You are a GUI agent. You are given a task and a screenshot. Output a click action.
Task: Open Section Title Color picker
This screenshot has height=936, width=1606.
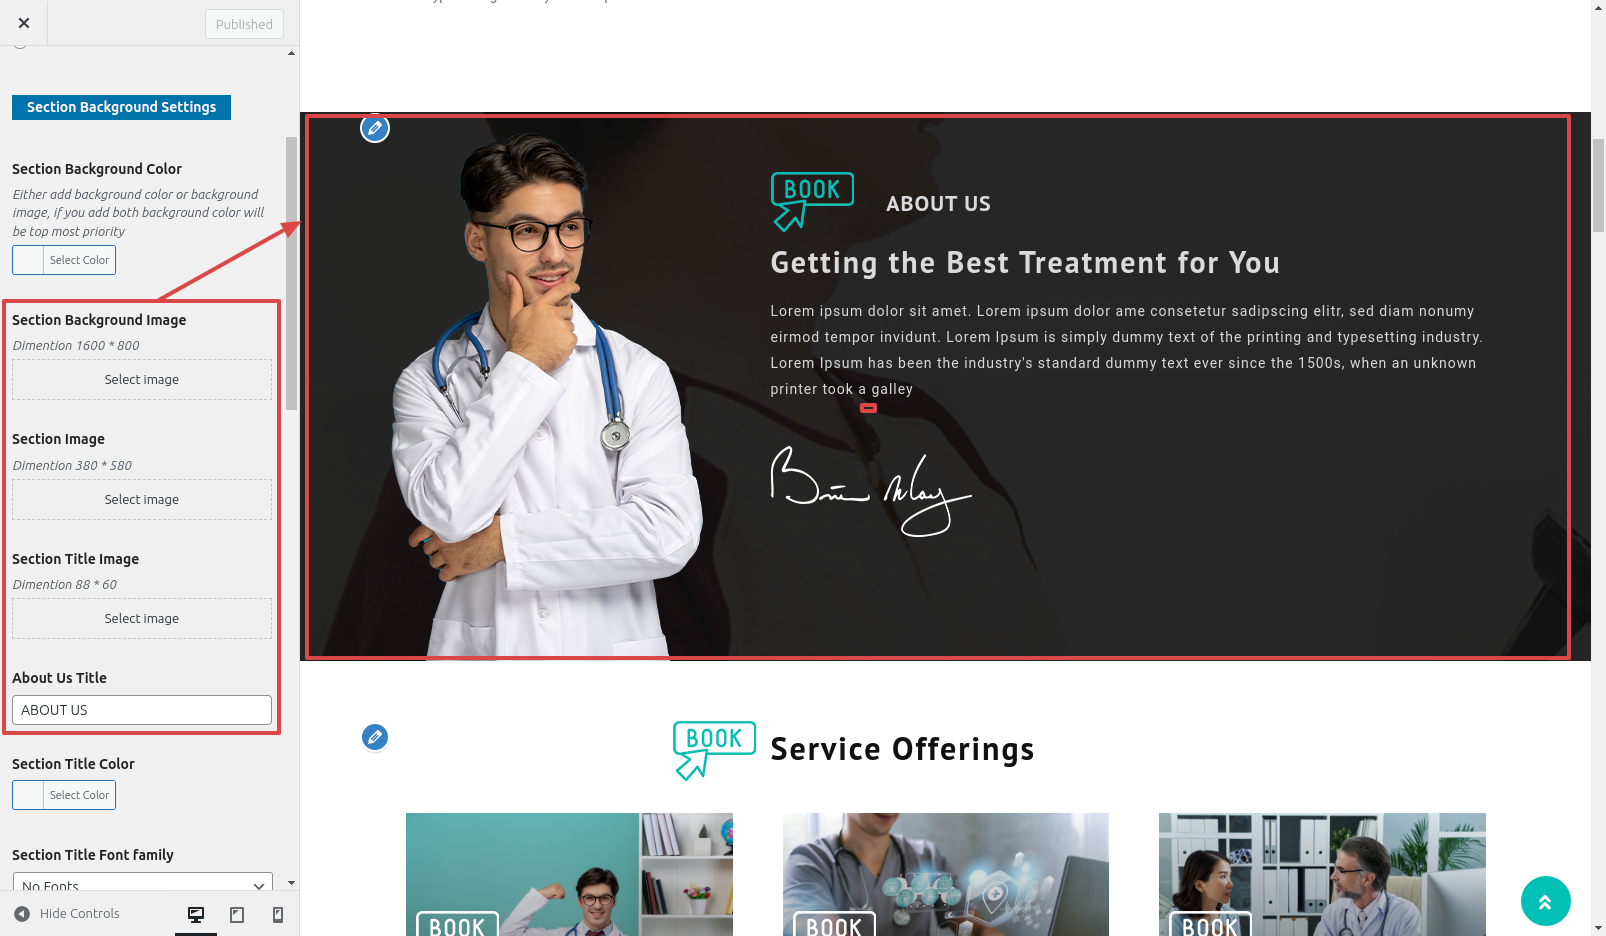pyautogui.click(x=64, y=795)
